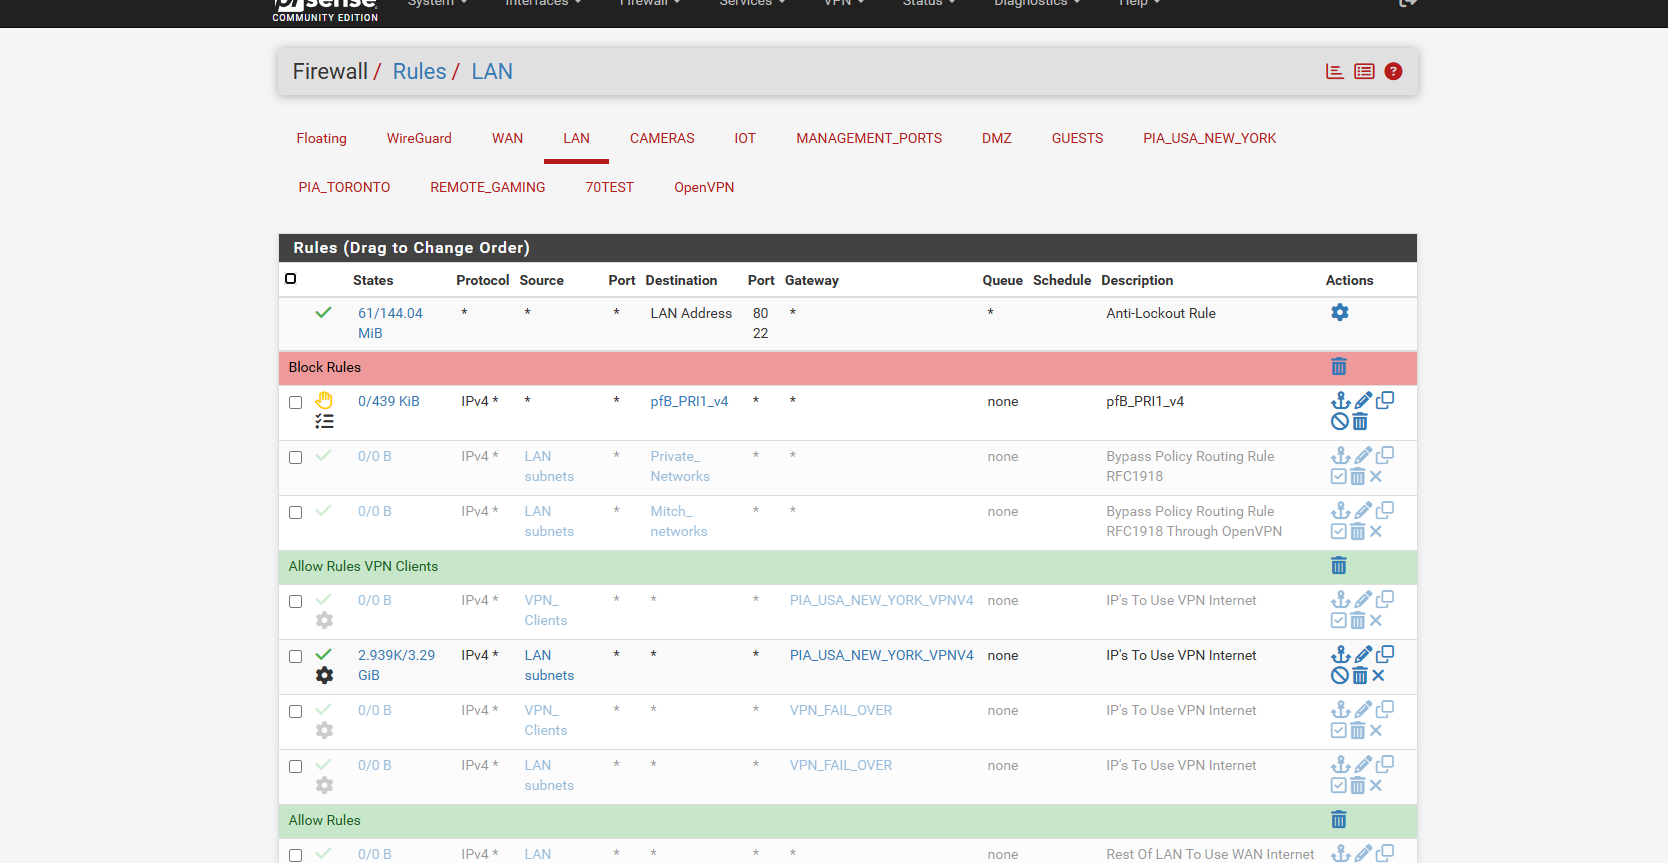1668x863 pixels.
Task: Delete the Allow Rules VPN Clients separator
Action: (1339, 566)
